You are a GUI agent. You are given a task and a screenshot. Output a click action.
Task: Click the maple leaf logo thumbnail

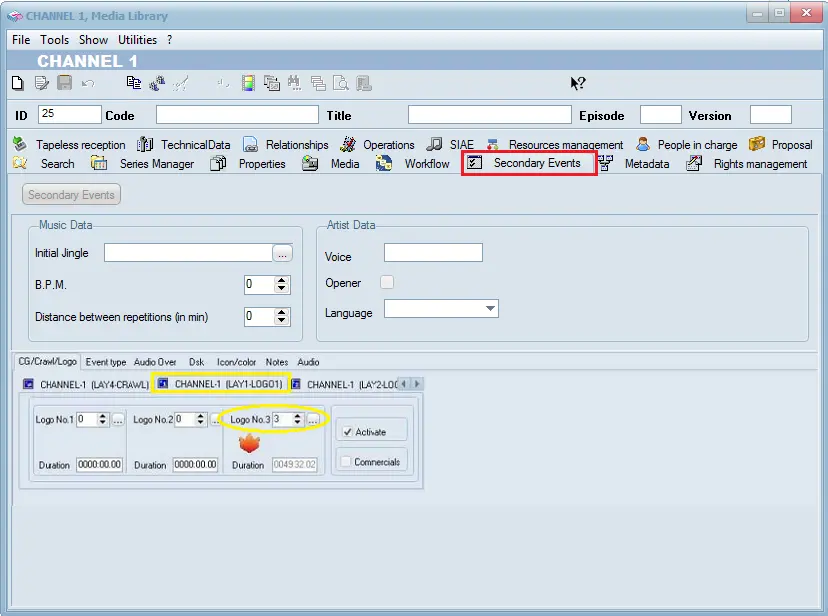pyautogui.click(x=249, y=443)
